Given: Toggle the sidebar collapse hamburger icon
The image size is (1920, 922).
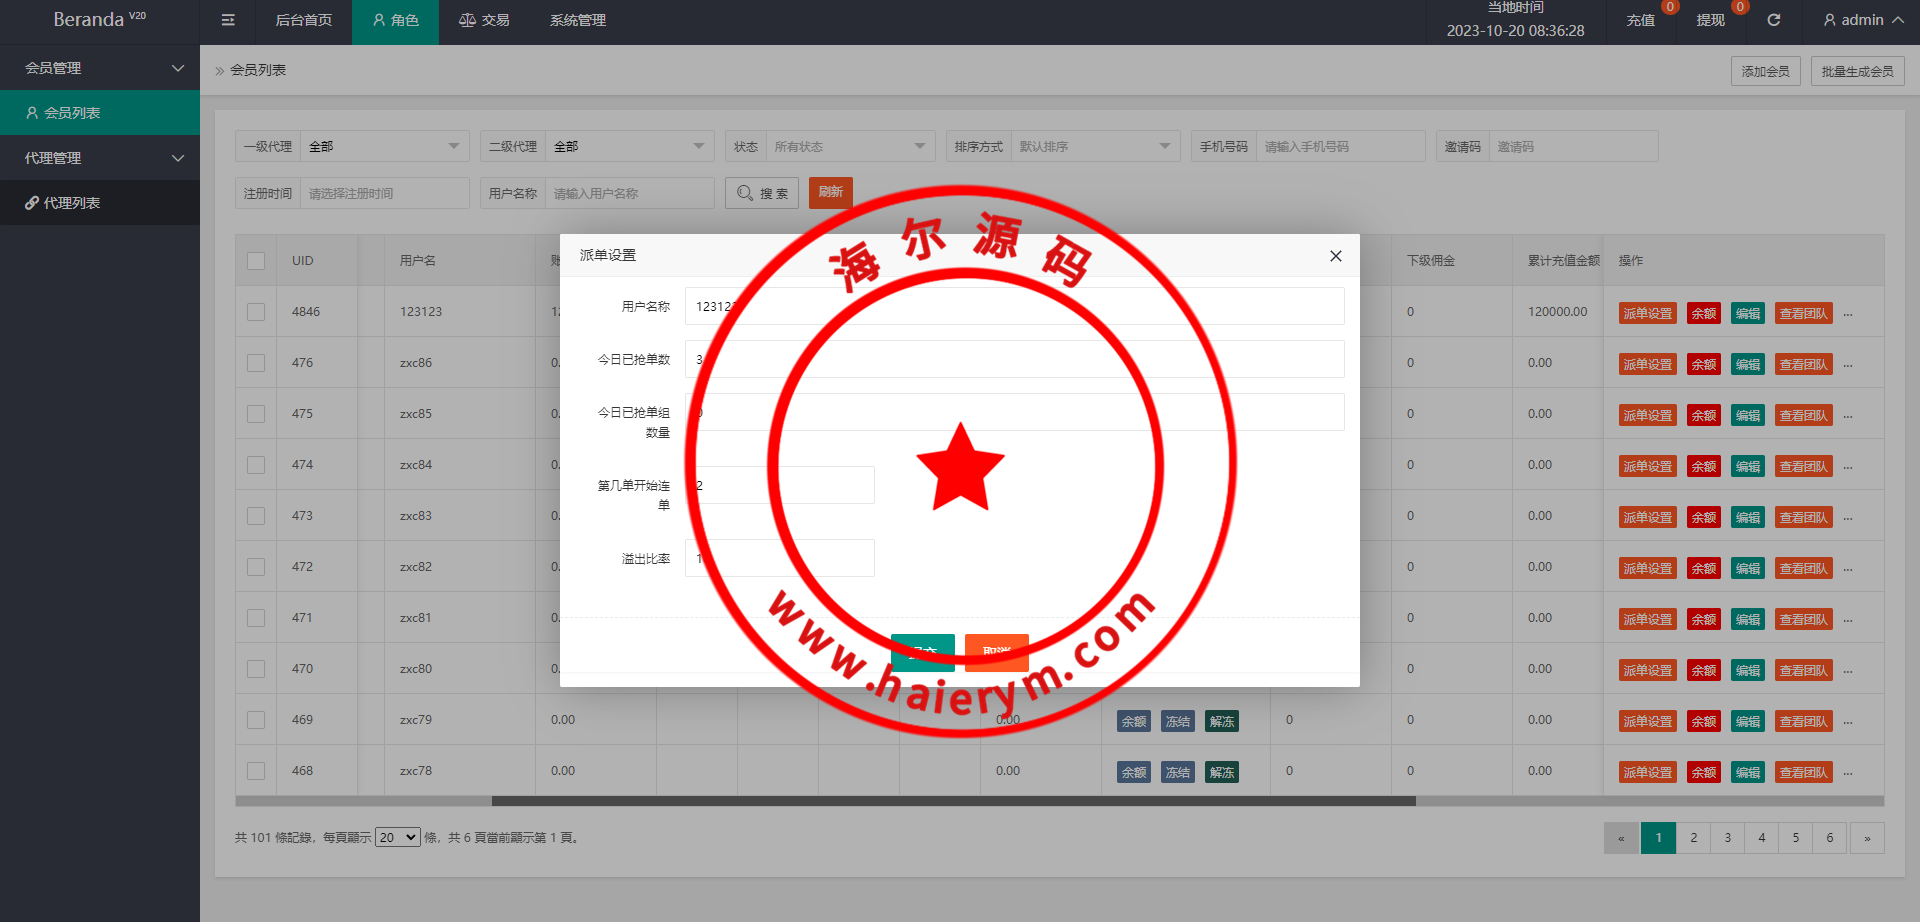Looking at the screenshot, I should click(x=227, y=20).
